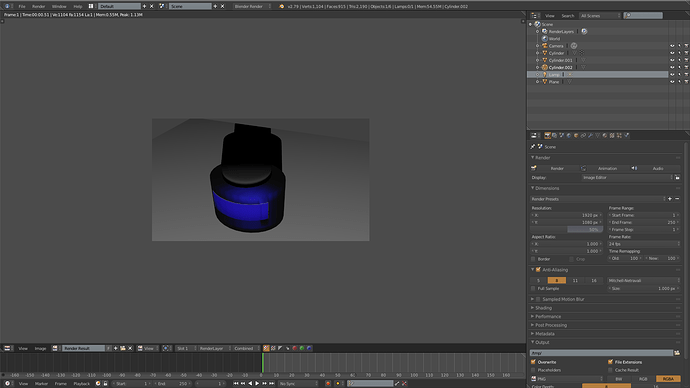This screenshot has height=388, width=690.
Task: Collapse the Dimensions panel
Action: pos(532,188)
